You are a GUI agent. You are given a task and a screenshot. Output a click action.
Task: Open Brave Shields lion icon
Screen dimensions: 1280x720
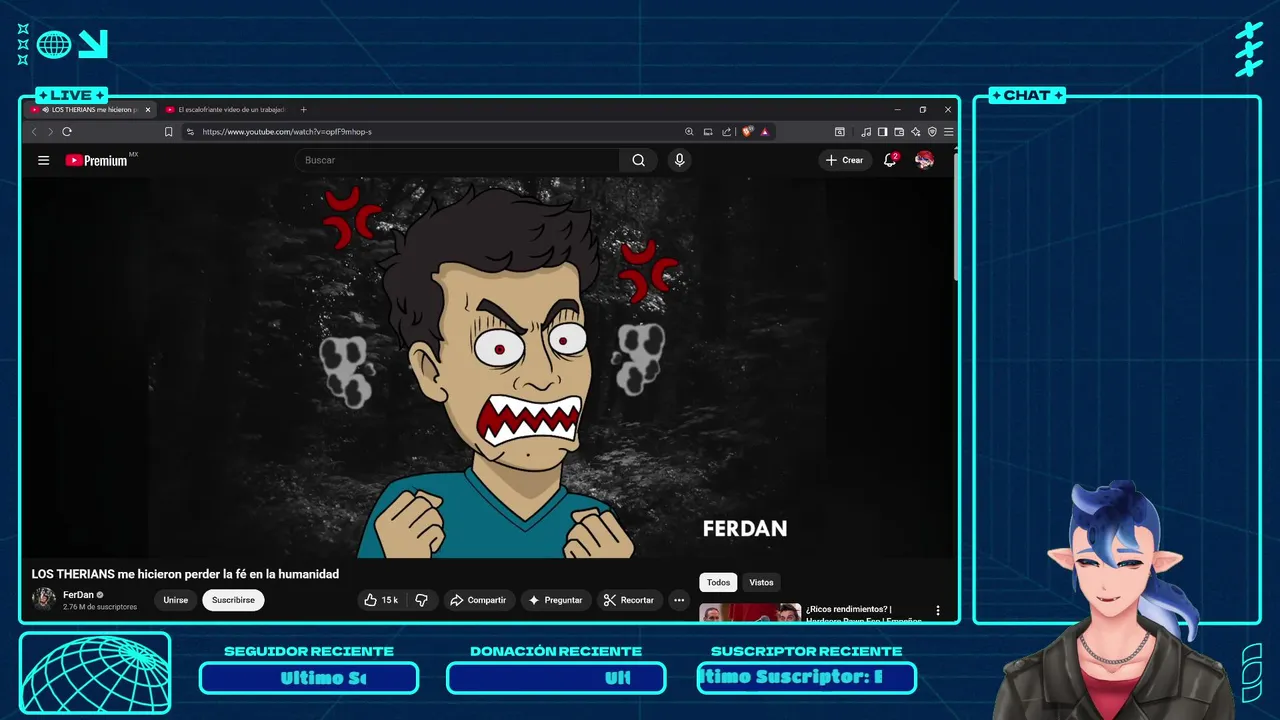(x=747, y=131)
